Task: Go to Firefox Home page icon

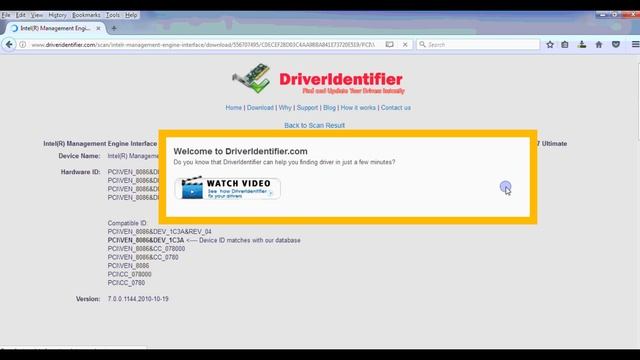Action: (x=599, y=44)
